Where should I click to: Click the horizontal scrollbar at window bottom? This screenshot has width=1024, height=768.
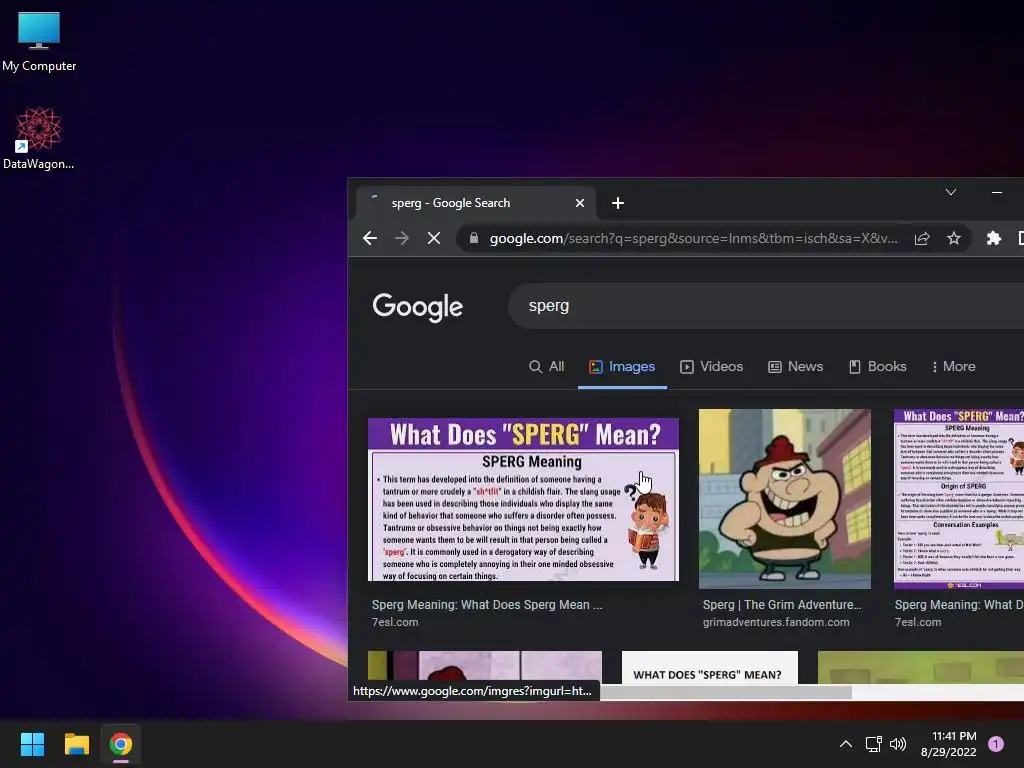click(725, 692)
